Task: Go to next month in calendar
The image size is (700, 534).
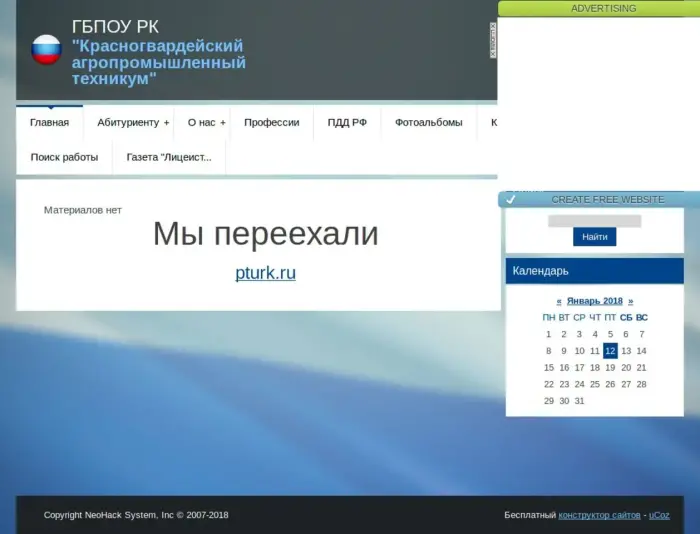Action: tap(631, 301)
